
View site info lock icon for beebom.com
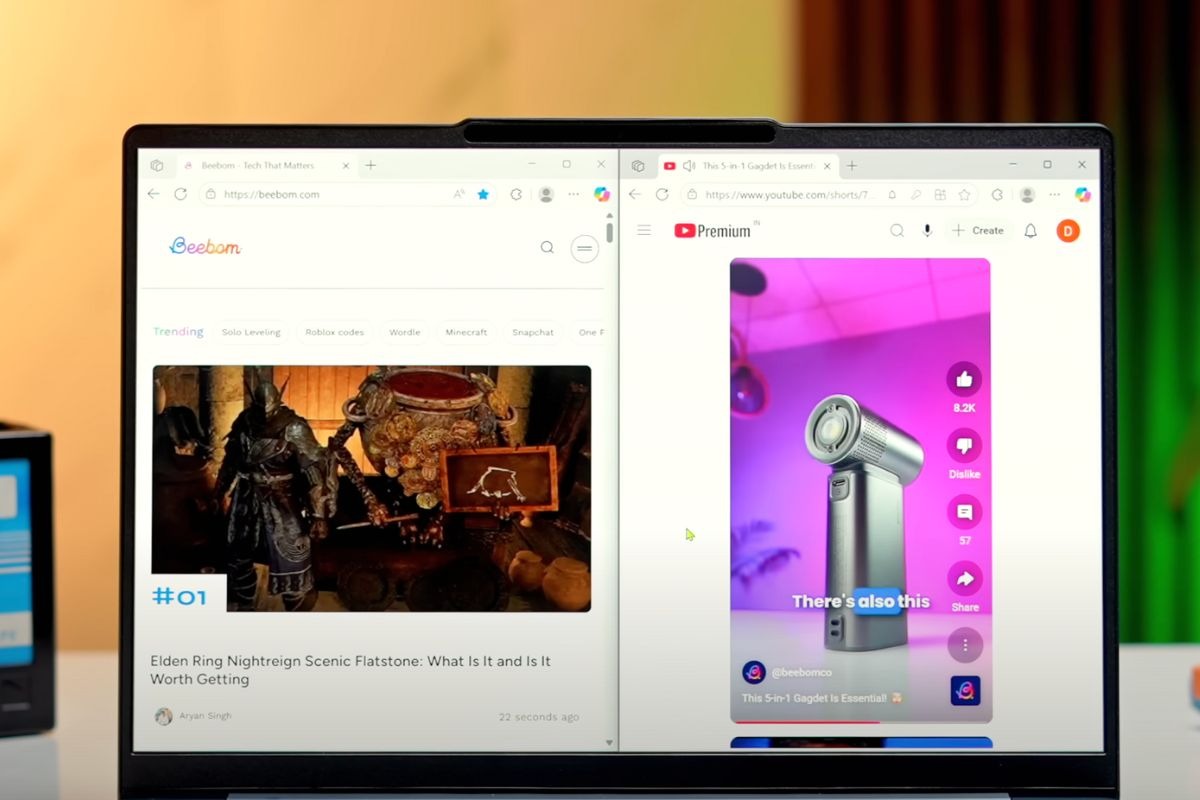point(210,194)
